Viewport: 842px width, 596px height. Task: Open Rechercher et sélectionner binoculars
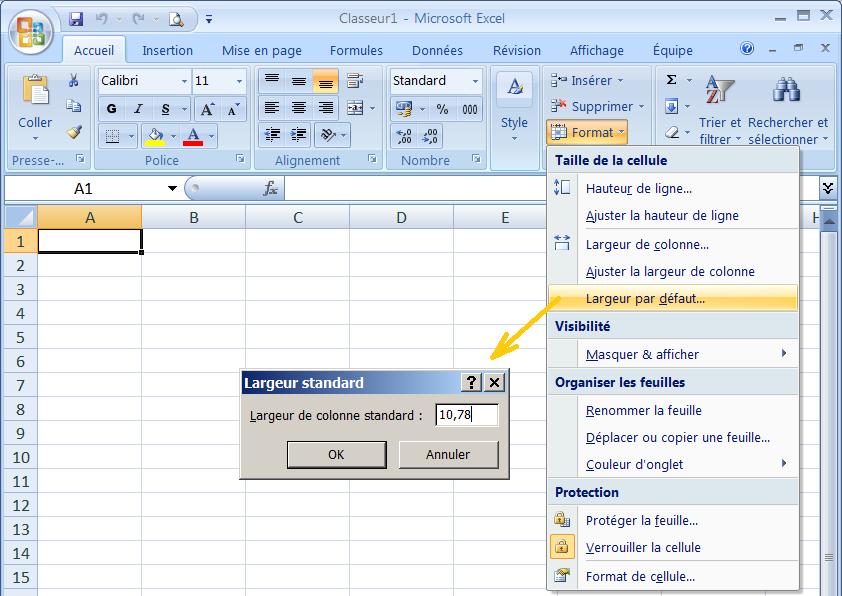point(787,91)
